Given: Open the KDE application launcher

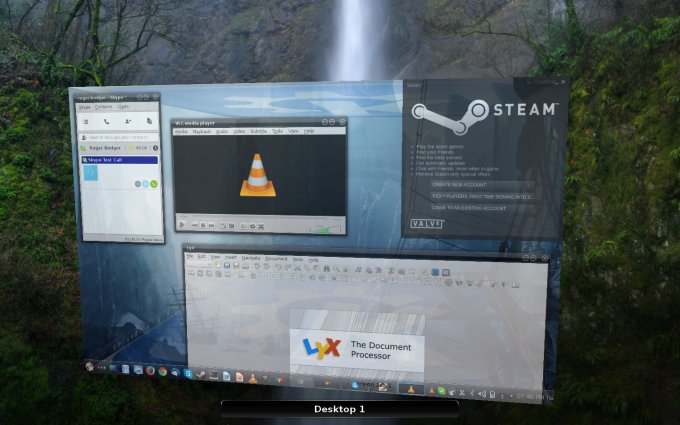Looking at the screenshot, I should coord(90,366).
